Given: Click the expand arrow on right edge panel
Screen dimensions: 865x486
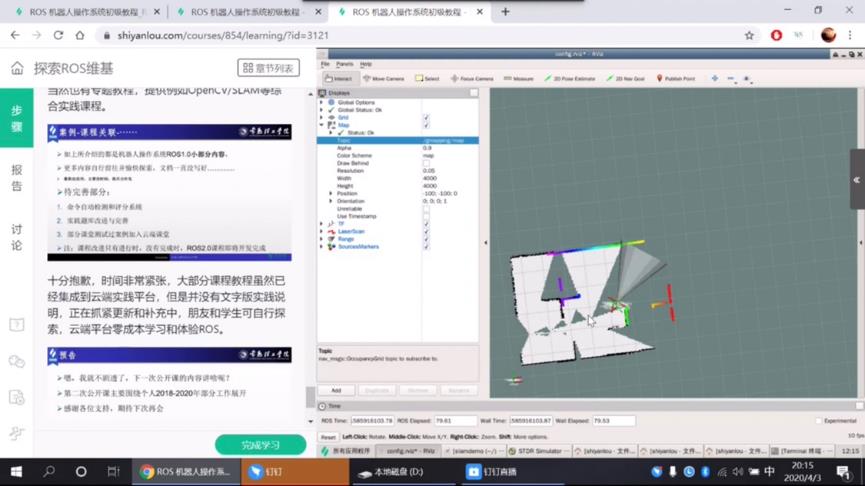Looking at the screenshot, I should [857, 180].
